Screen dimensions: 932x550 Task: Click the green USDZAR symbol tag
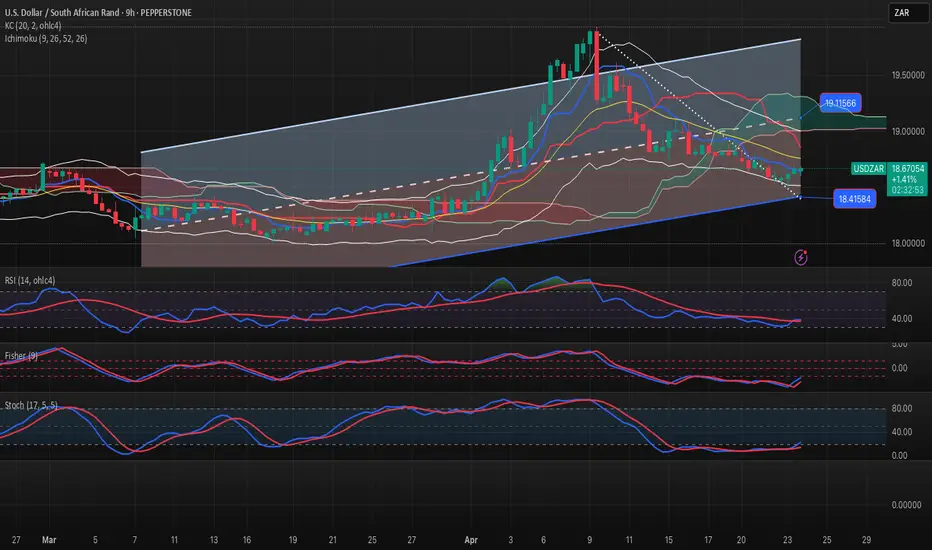(866, 170)
